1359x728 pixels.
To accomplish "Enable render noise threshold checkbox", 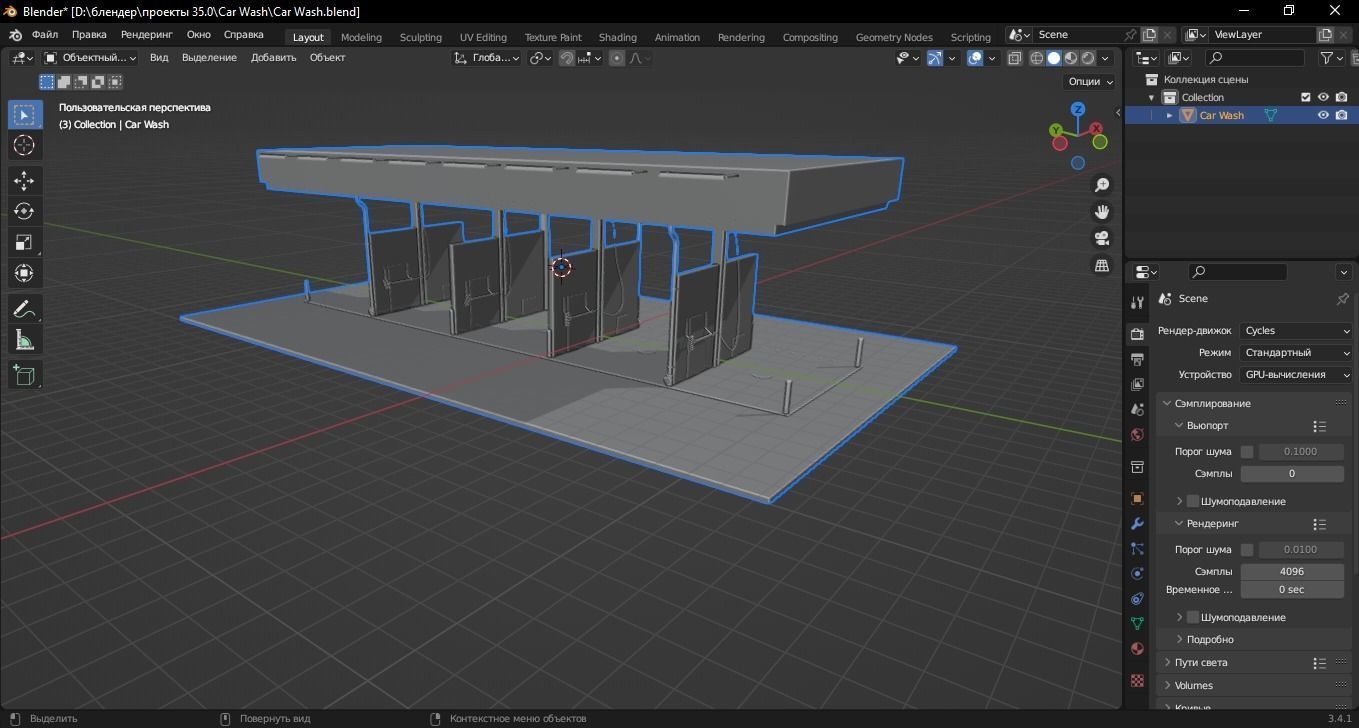I will 1247,550.
